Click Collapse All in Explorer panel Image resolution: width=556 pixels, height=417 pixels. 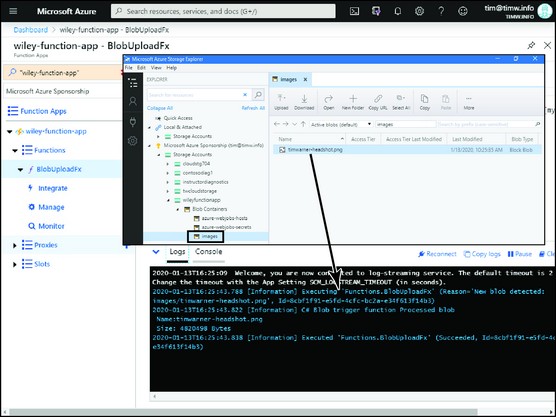160,108
